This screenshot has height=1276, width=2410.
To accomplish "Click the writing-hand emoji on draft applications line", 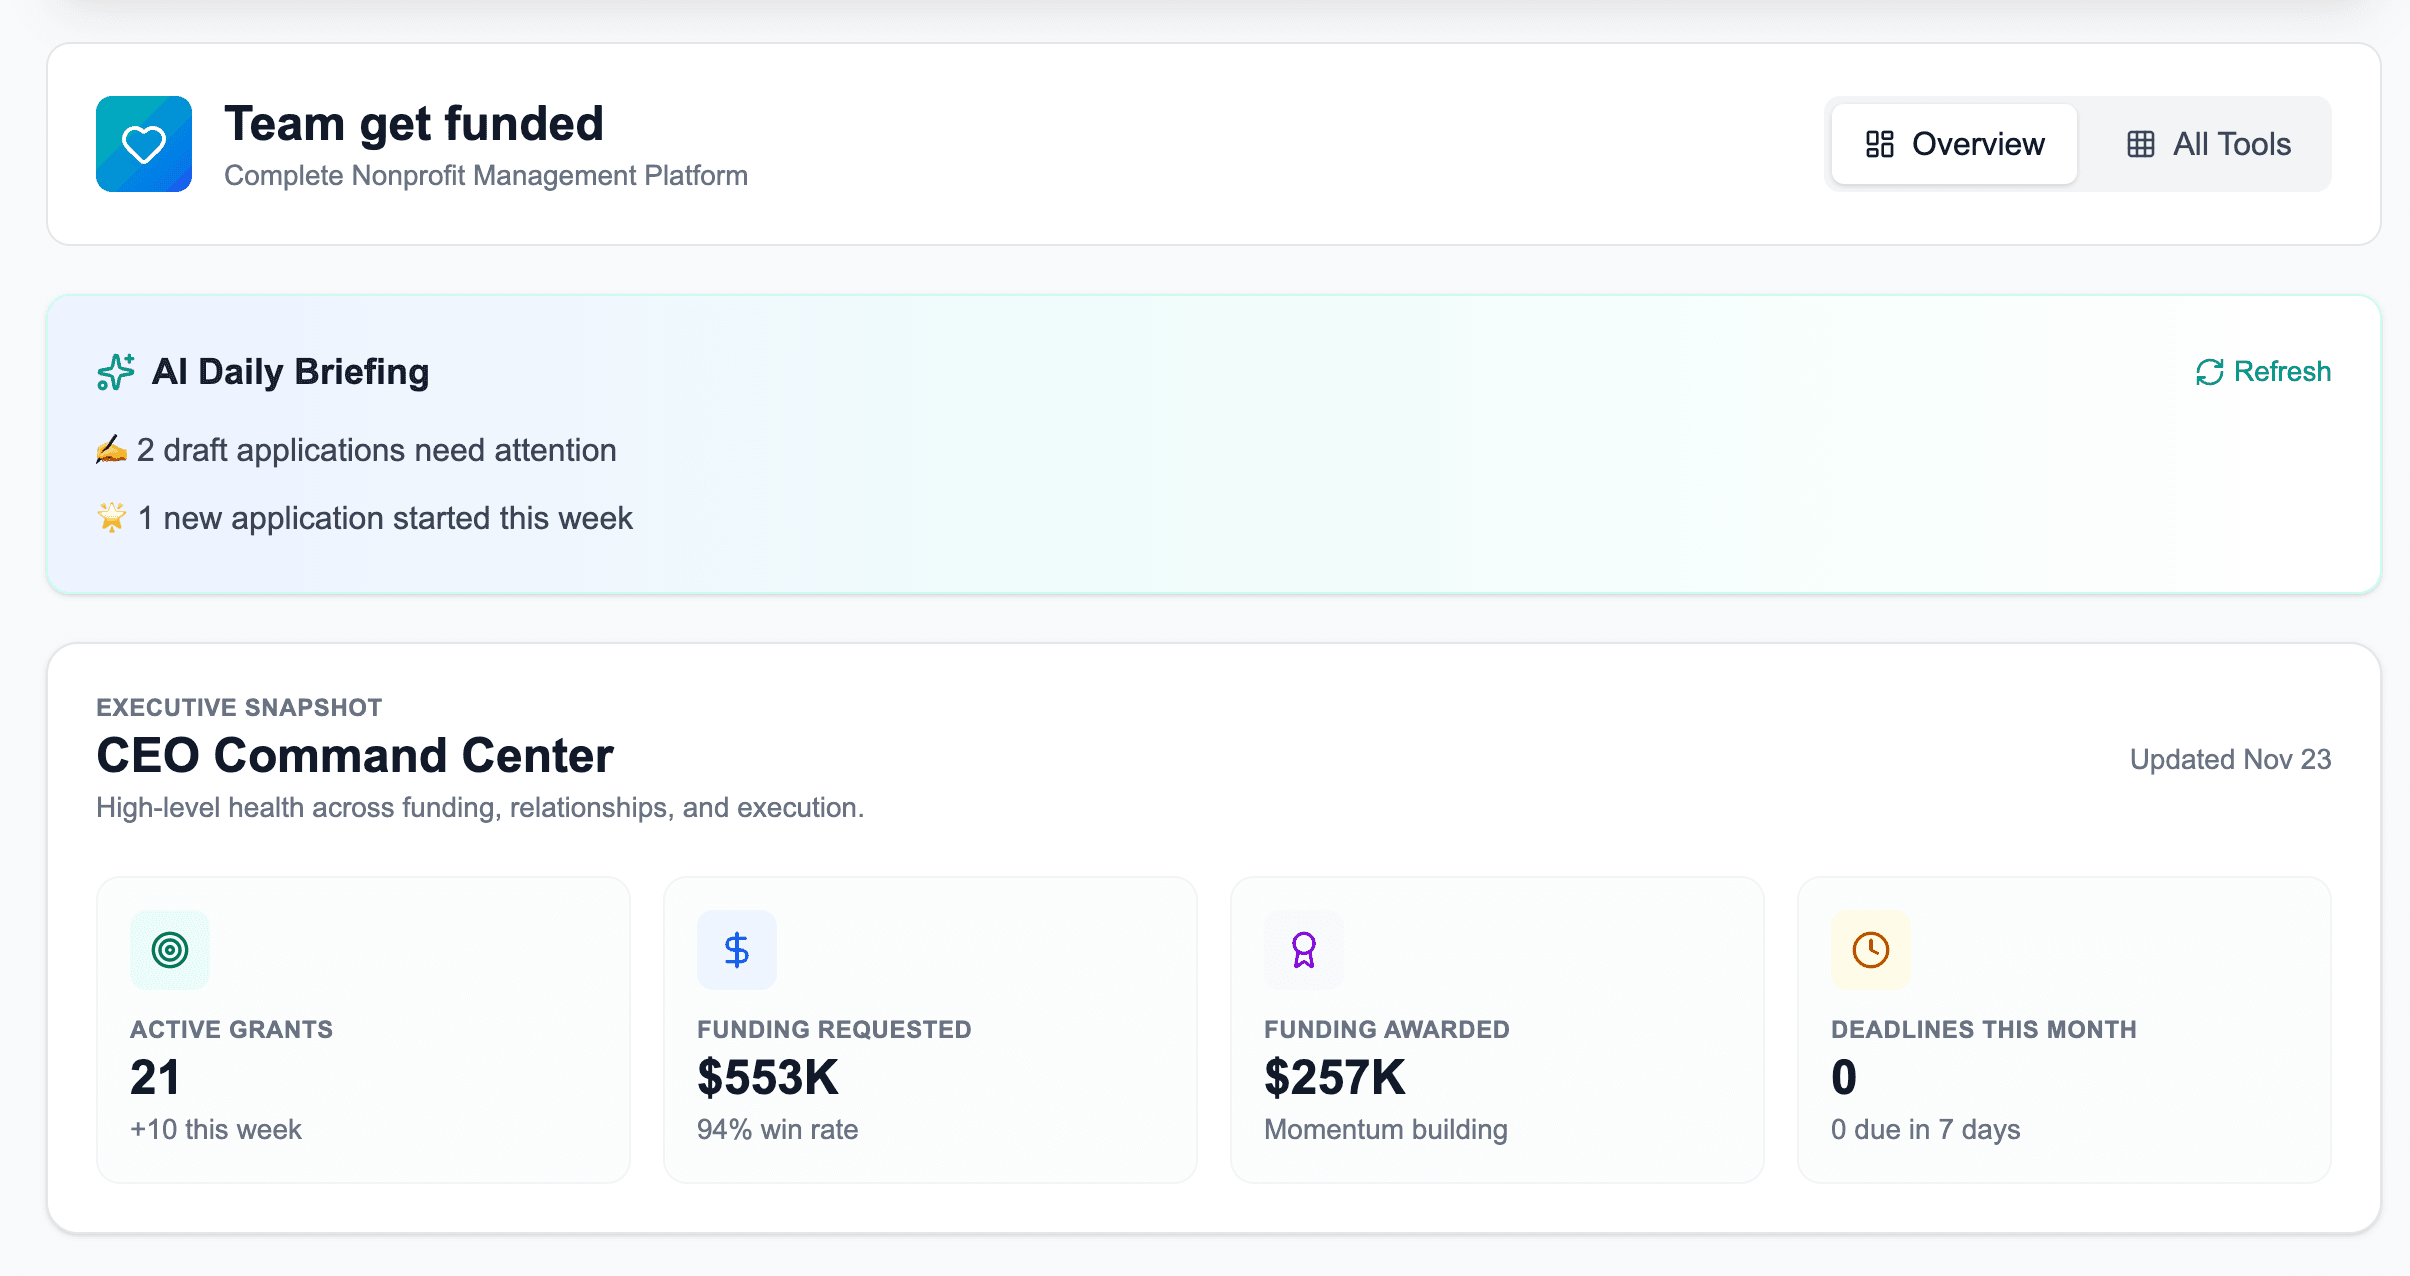I will [x=112, y=450].
